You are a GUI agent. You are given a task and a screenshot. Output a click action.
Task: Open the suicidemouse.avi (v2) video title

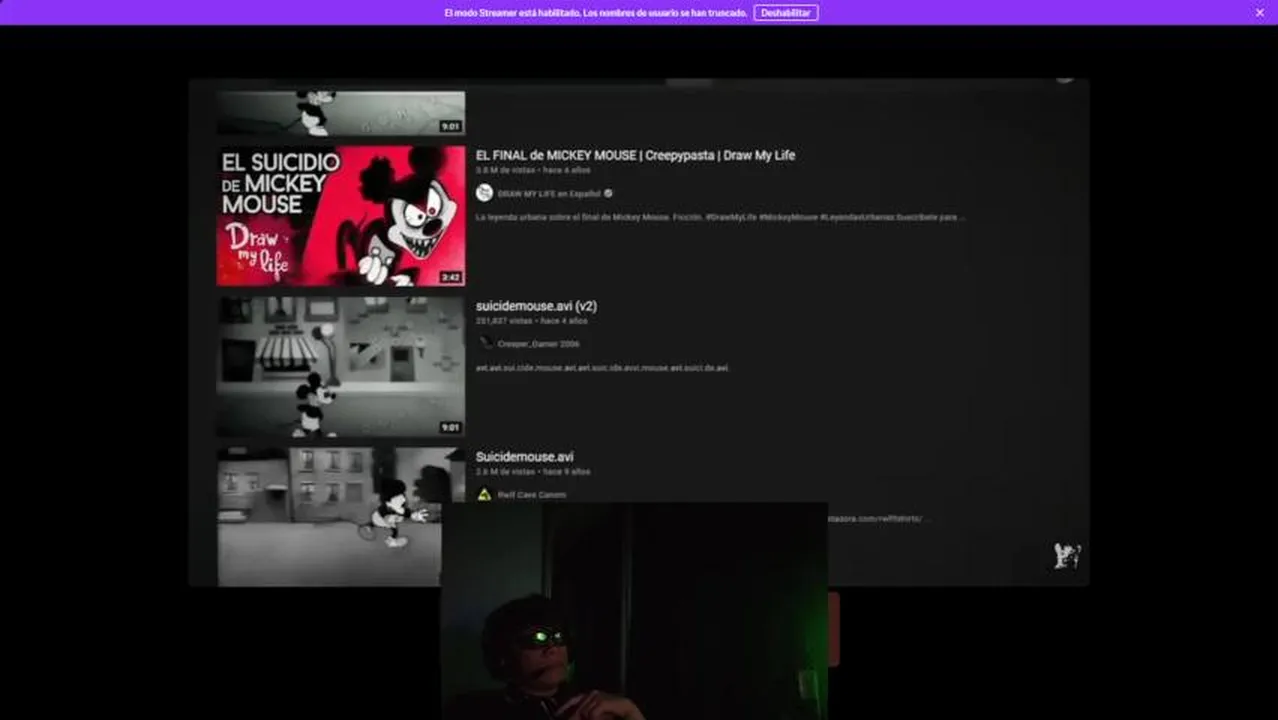[x=536, y=306]
